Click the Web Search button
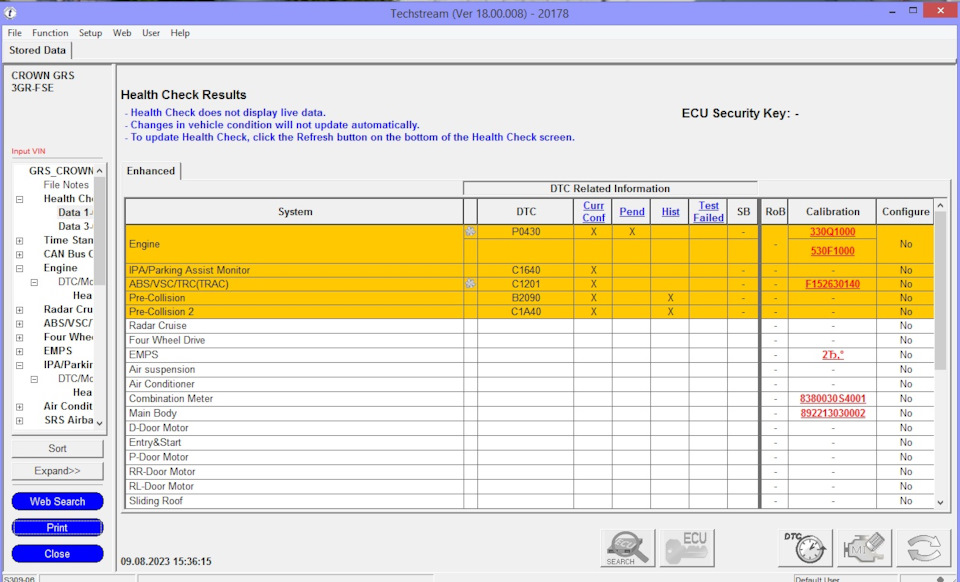This screenshot has width=960, height=582. click(x=58, y=501)
